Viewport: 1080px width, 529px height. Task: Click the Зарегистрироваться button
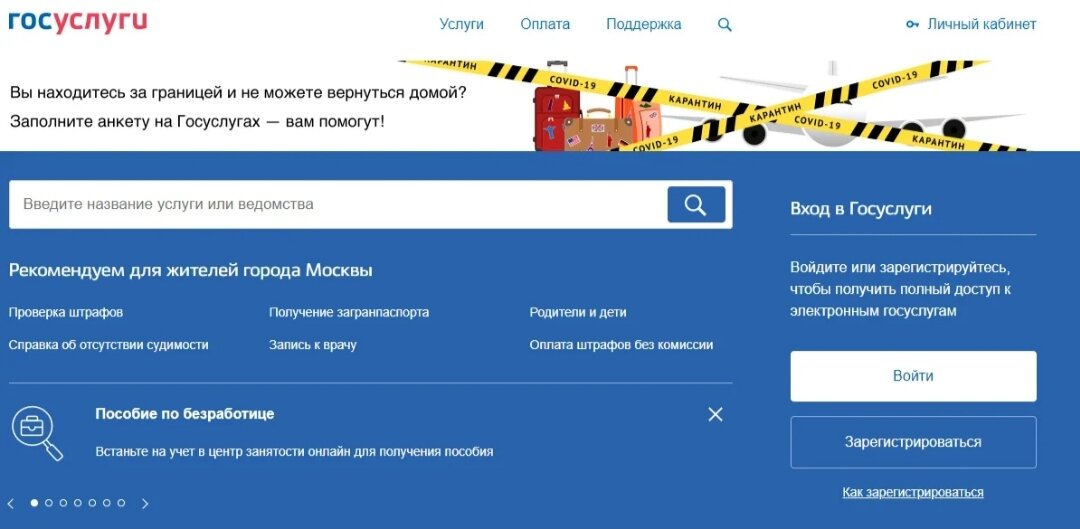913,442
